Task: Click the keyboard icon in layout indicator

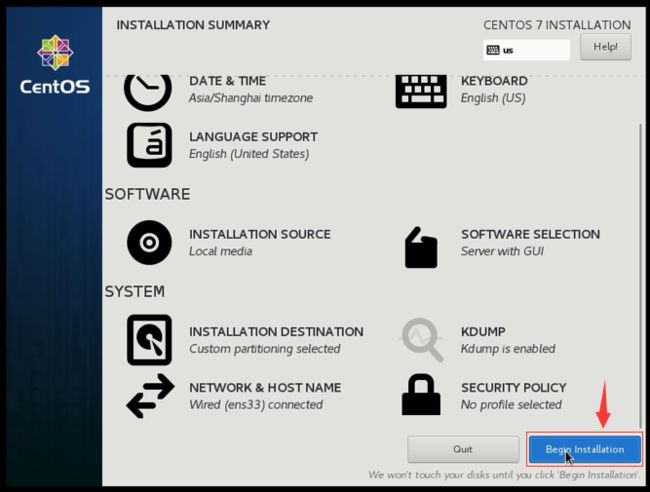Action: click(493, 50)
